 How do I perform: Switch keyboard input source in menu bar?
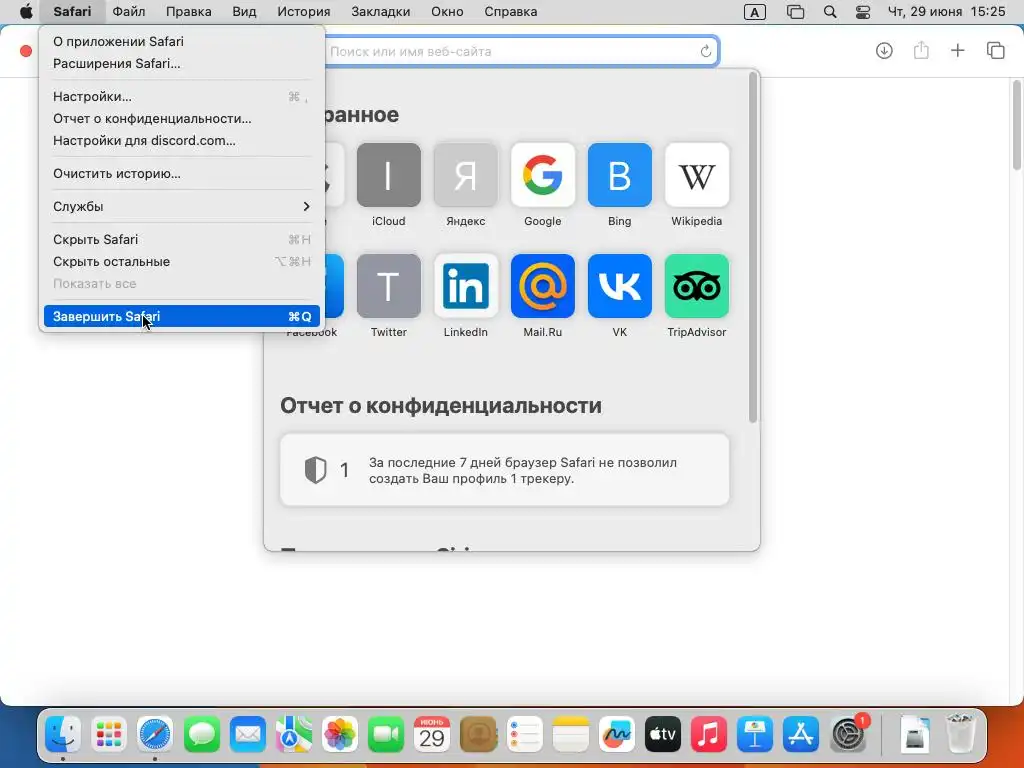(755, 12)
